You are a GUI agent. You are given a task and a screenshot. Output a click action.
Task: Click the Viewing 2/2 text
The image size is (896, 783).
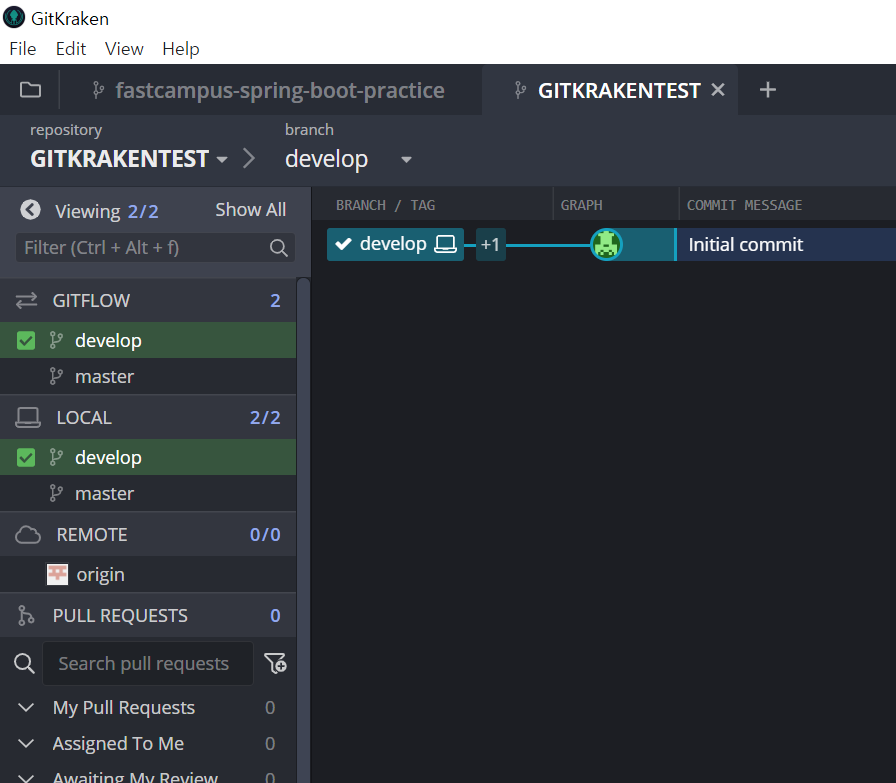click(107, 211)
